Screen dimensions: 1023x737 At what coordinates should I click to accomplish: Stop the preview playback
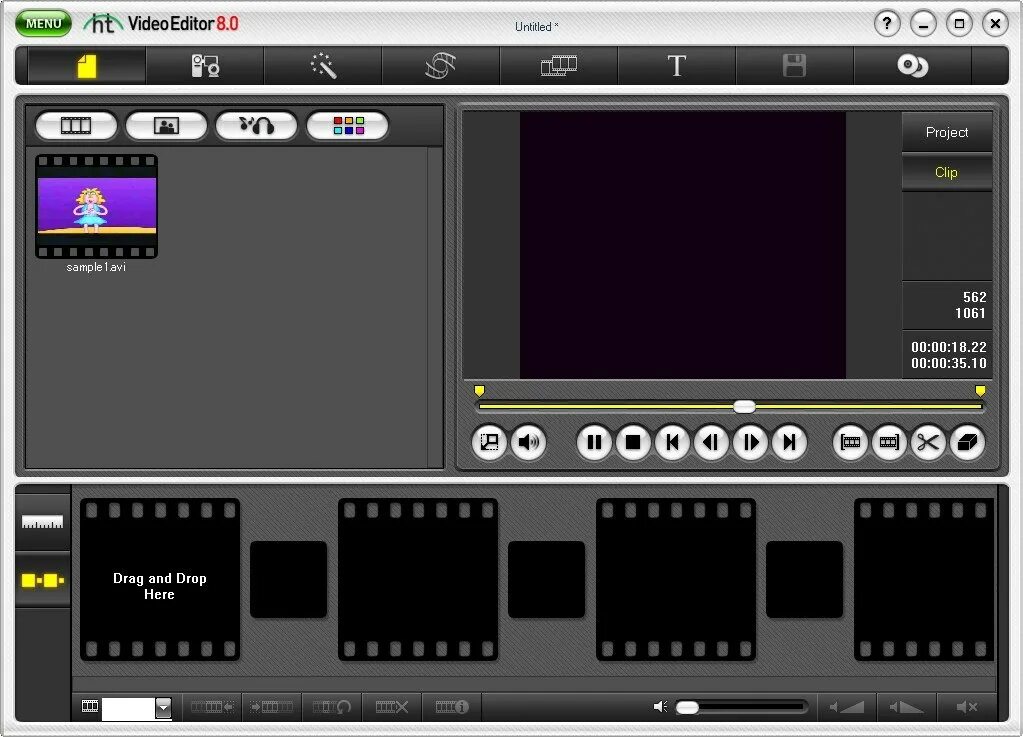pyautogui.click(x=633, y=442)
